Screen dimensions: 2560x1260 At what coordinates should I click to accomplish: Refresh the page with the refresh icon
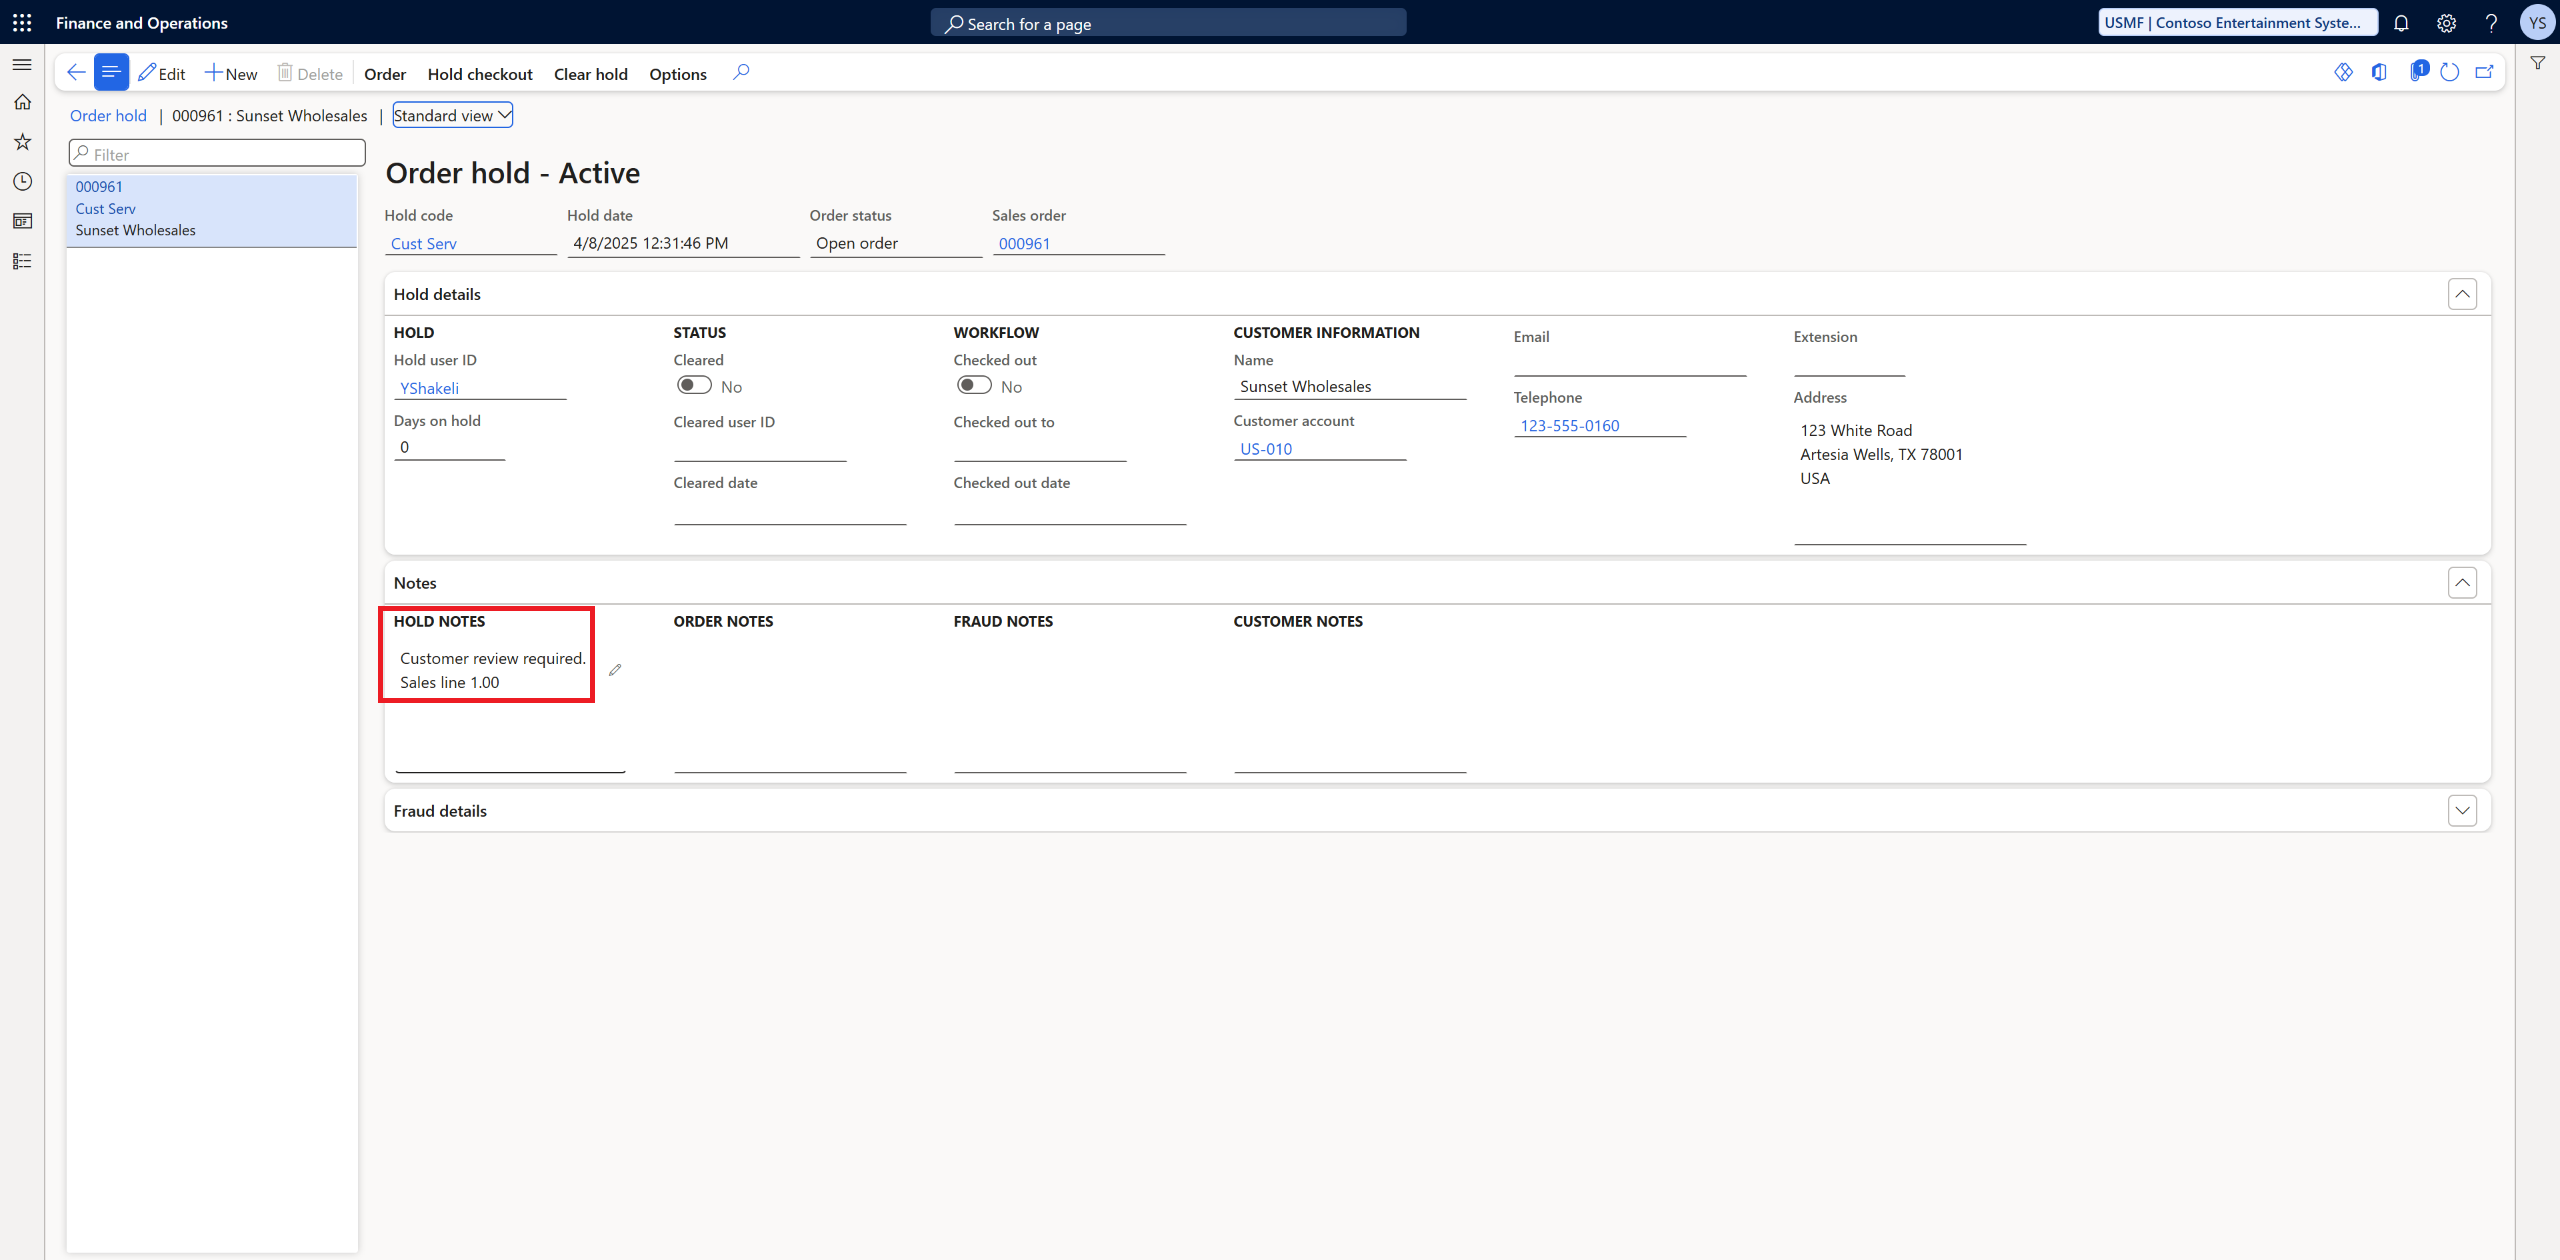coord(2449,72)
